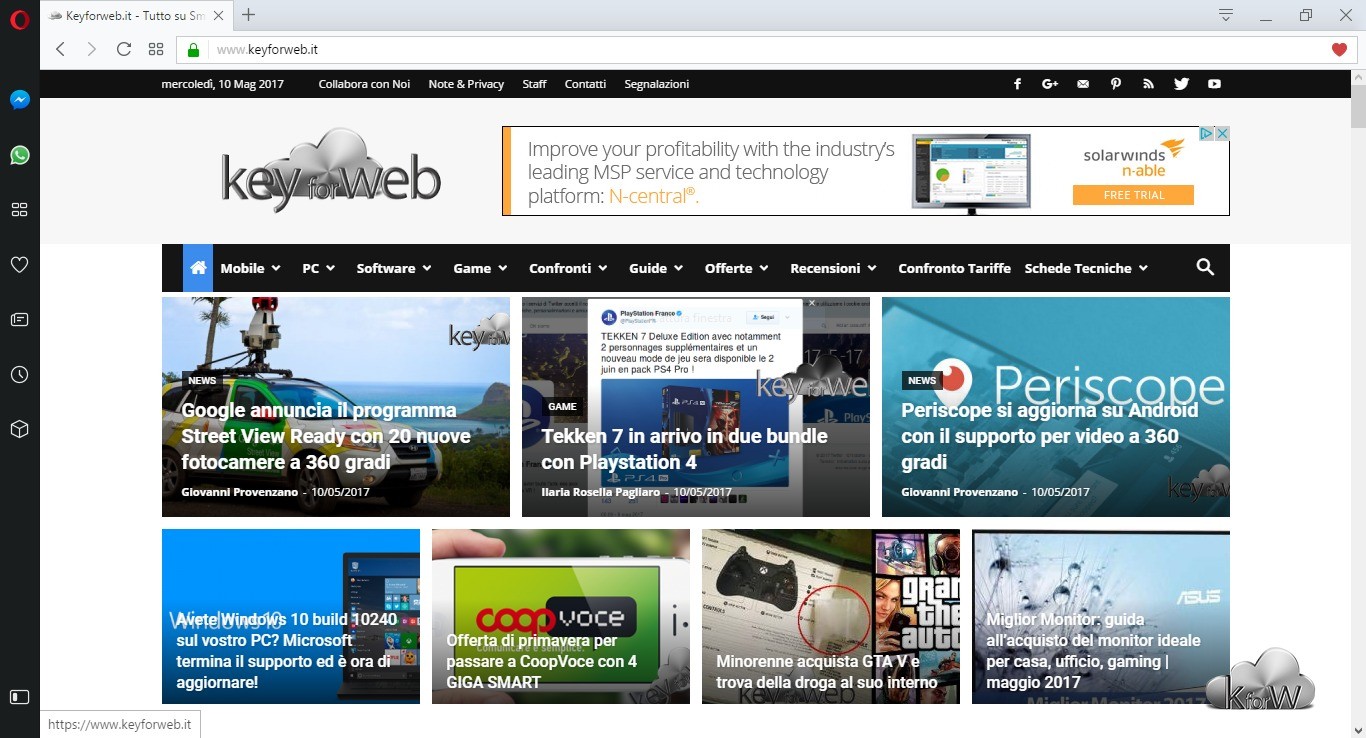Bookmark page with the address bar heart
The height and width of the screenshot is (738, 1366).
coord(1339,49)
